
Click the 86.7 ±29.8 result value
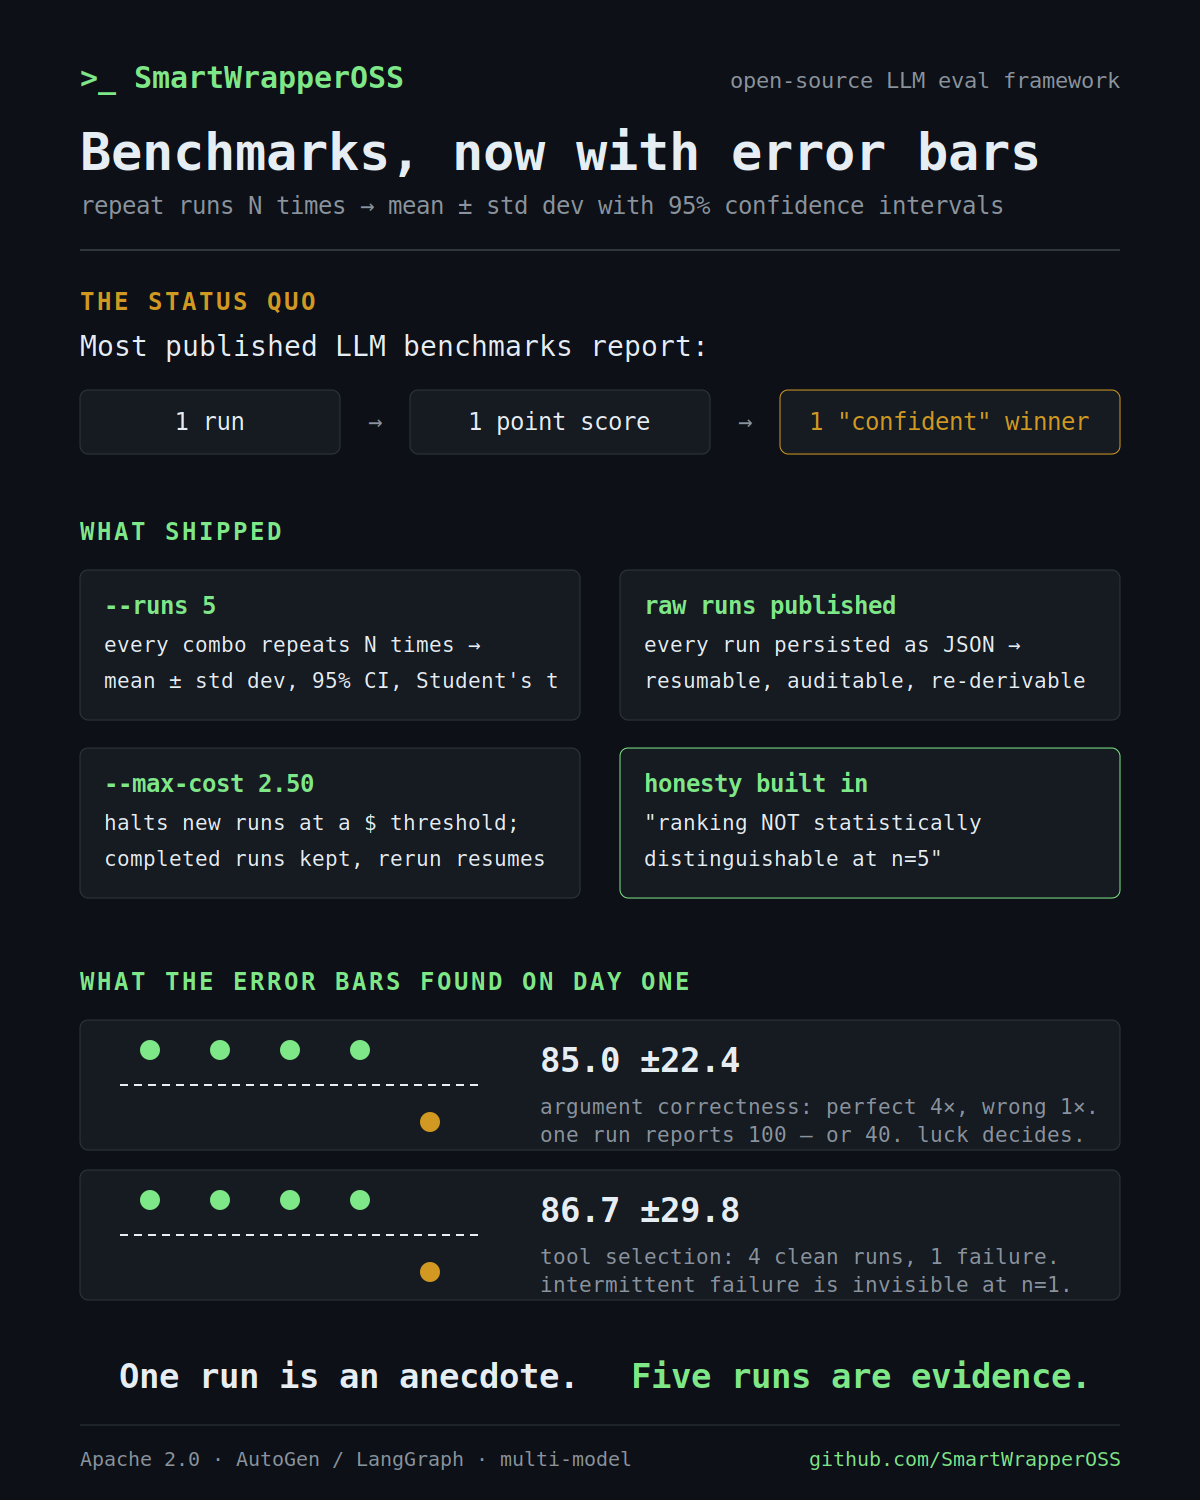(640, 1210)
